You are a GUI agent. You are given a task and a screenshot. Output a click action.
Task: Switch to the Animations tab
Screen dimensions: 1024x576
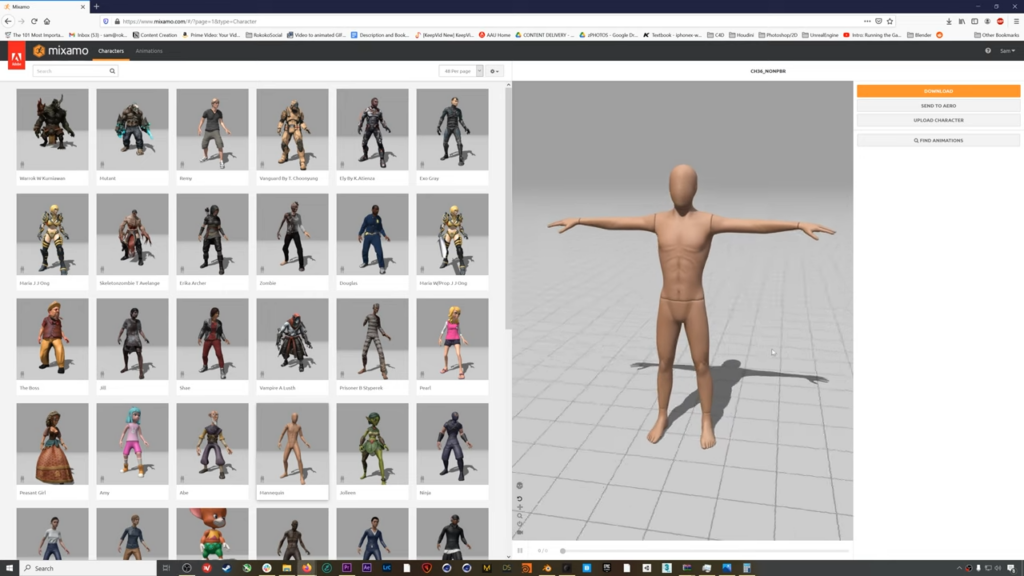click(148, 51)
